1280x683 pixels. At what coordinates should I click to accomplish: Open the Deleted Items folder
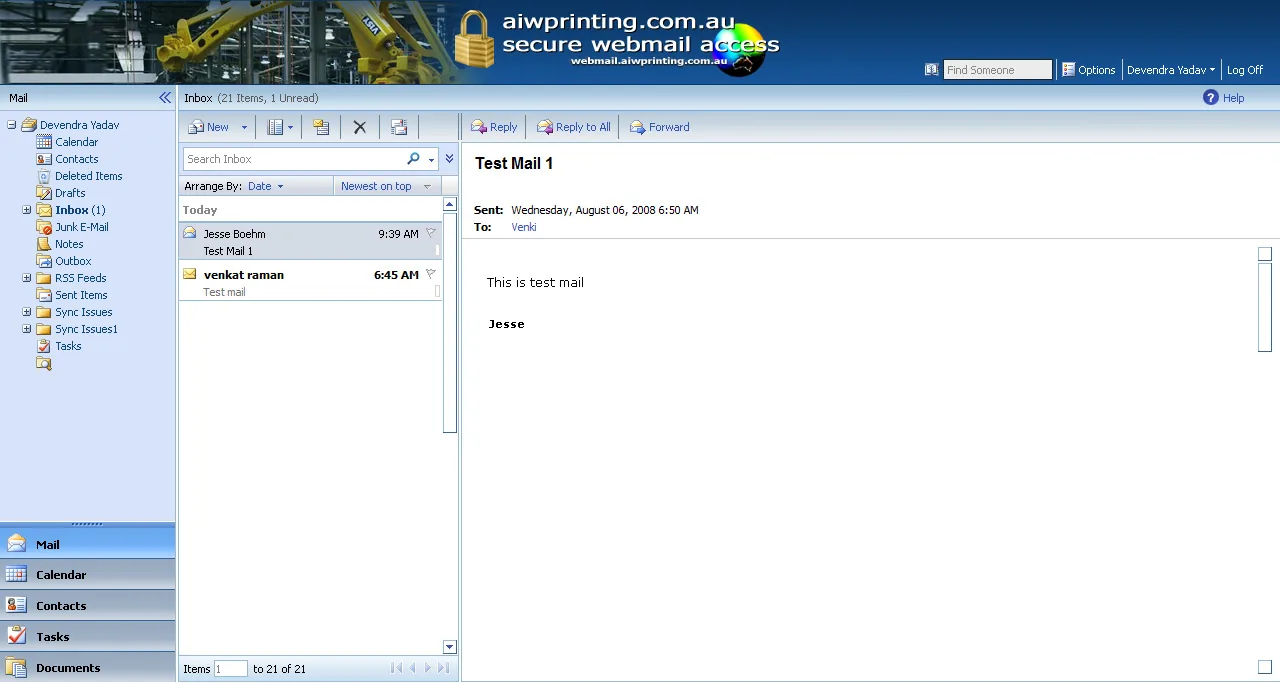[88, 176]
